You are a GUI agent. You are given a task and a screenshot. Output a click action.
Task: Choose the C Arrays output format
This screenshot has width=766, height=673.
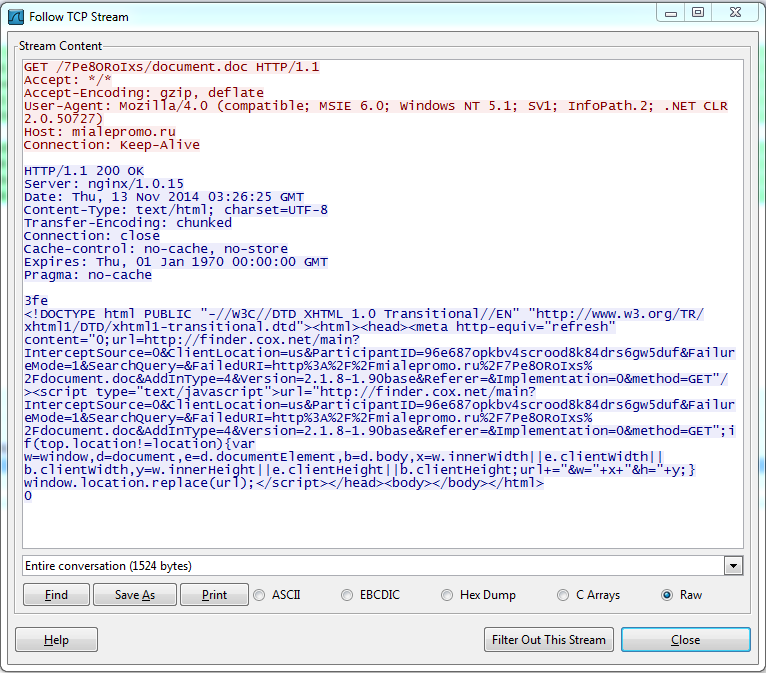[589, 595]
